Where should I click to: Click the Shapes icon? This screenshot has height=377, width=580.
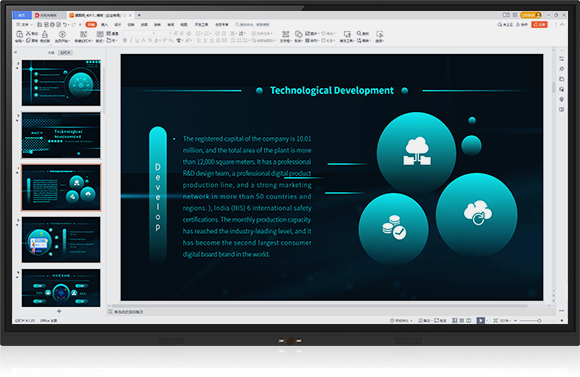298,34
